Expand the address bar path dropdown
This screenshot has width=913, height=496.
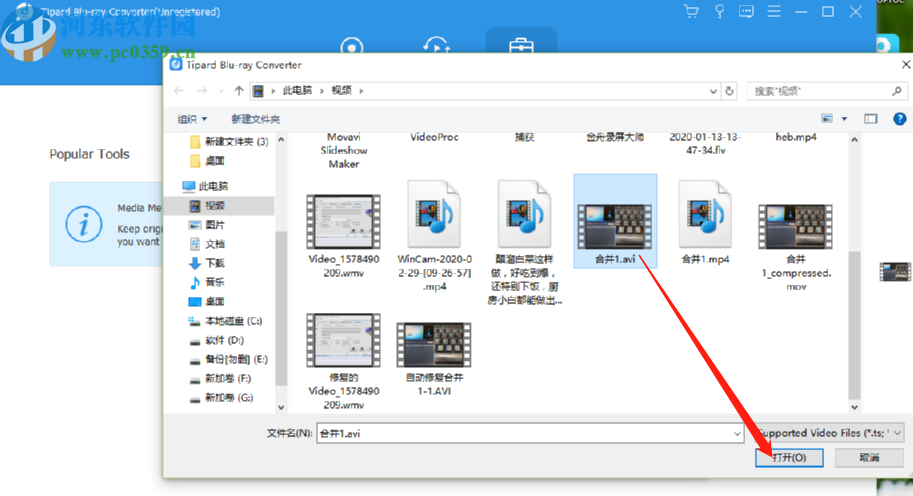point(713,91)
